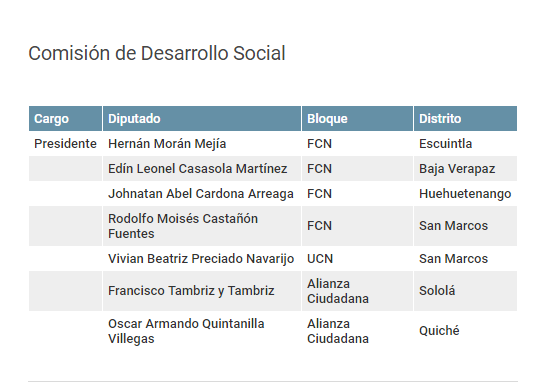Click the Baja Verapaz district cell
This screenshot has height=388, width=547.
[x=457, y=169]
